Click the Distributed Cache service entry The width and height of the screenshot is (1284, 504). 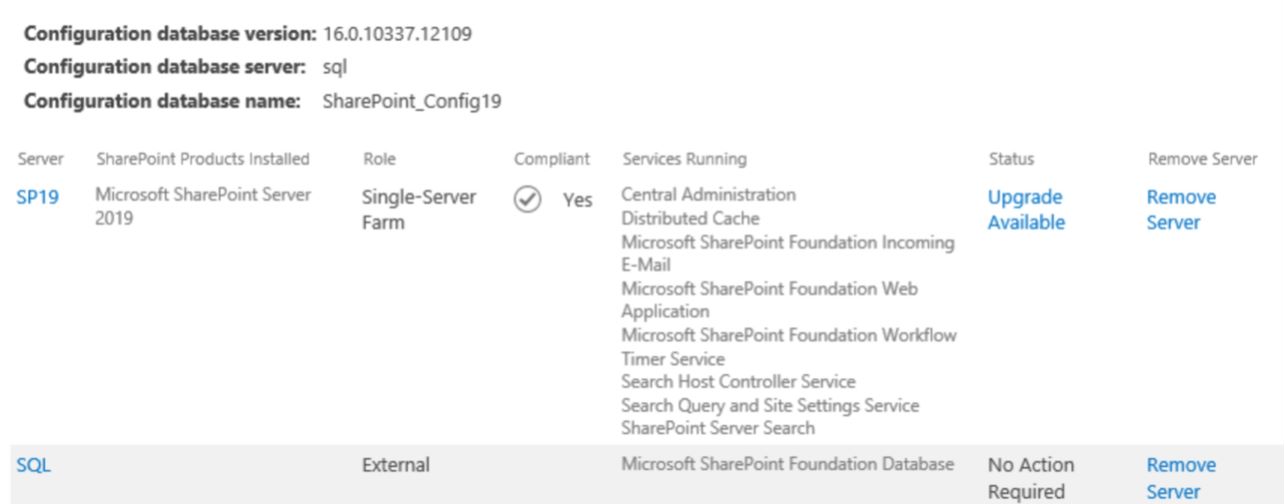[690, 218]
